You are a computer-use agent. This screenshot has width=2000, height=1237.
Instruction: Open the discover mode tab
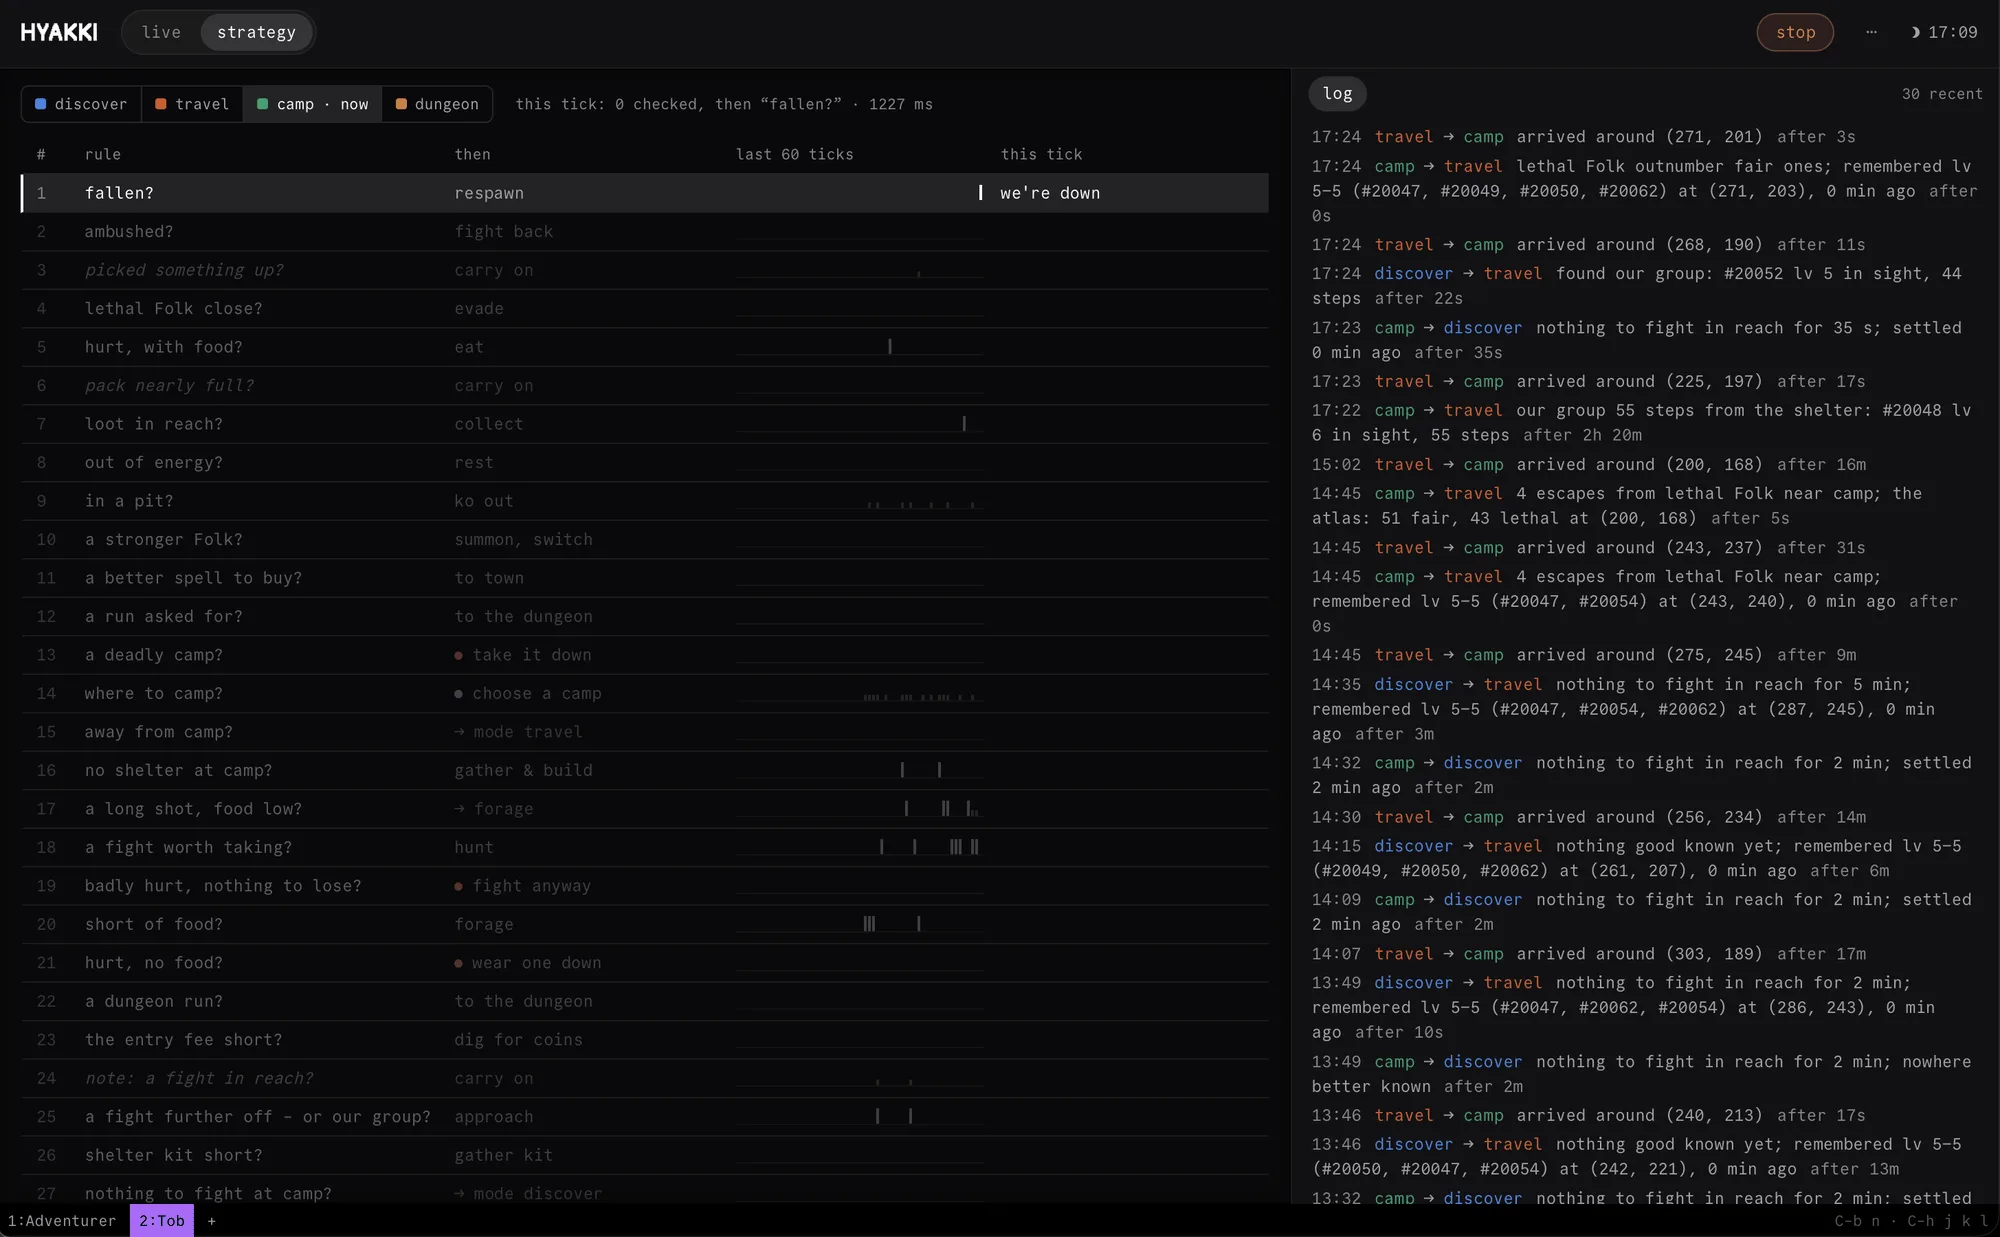tap(81, 104)
